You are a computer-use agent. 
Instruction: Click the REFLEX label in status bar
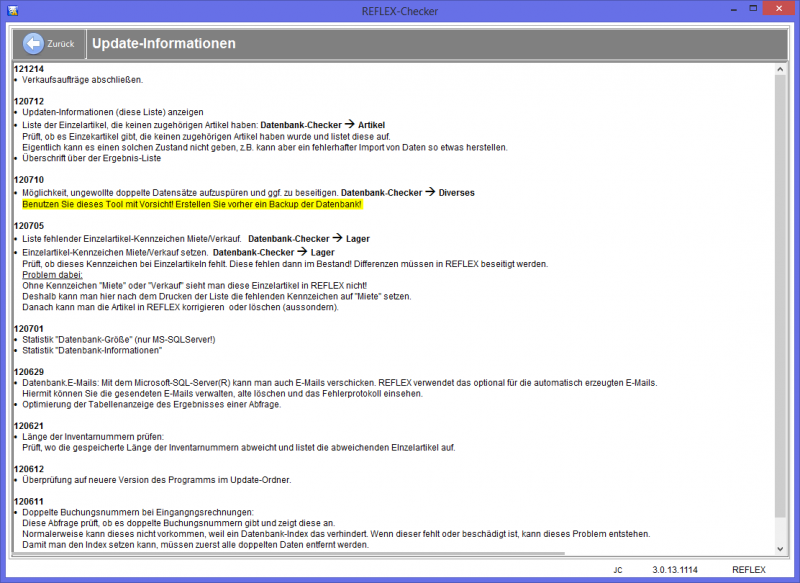click(749, 569)
